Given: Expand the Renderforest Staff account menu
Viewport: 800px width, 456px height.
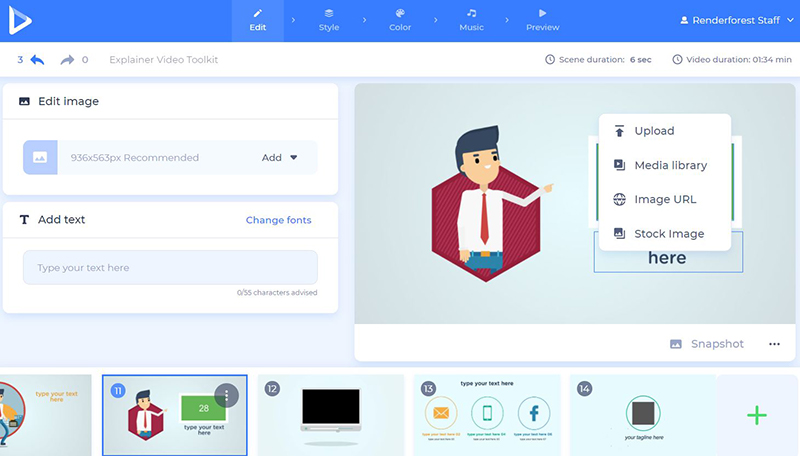Looking at the screenshot, I should tap(737, 20).
